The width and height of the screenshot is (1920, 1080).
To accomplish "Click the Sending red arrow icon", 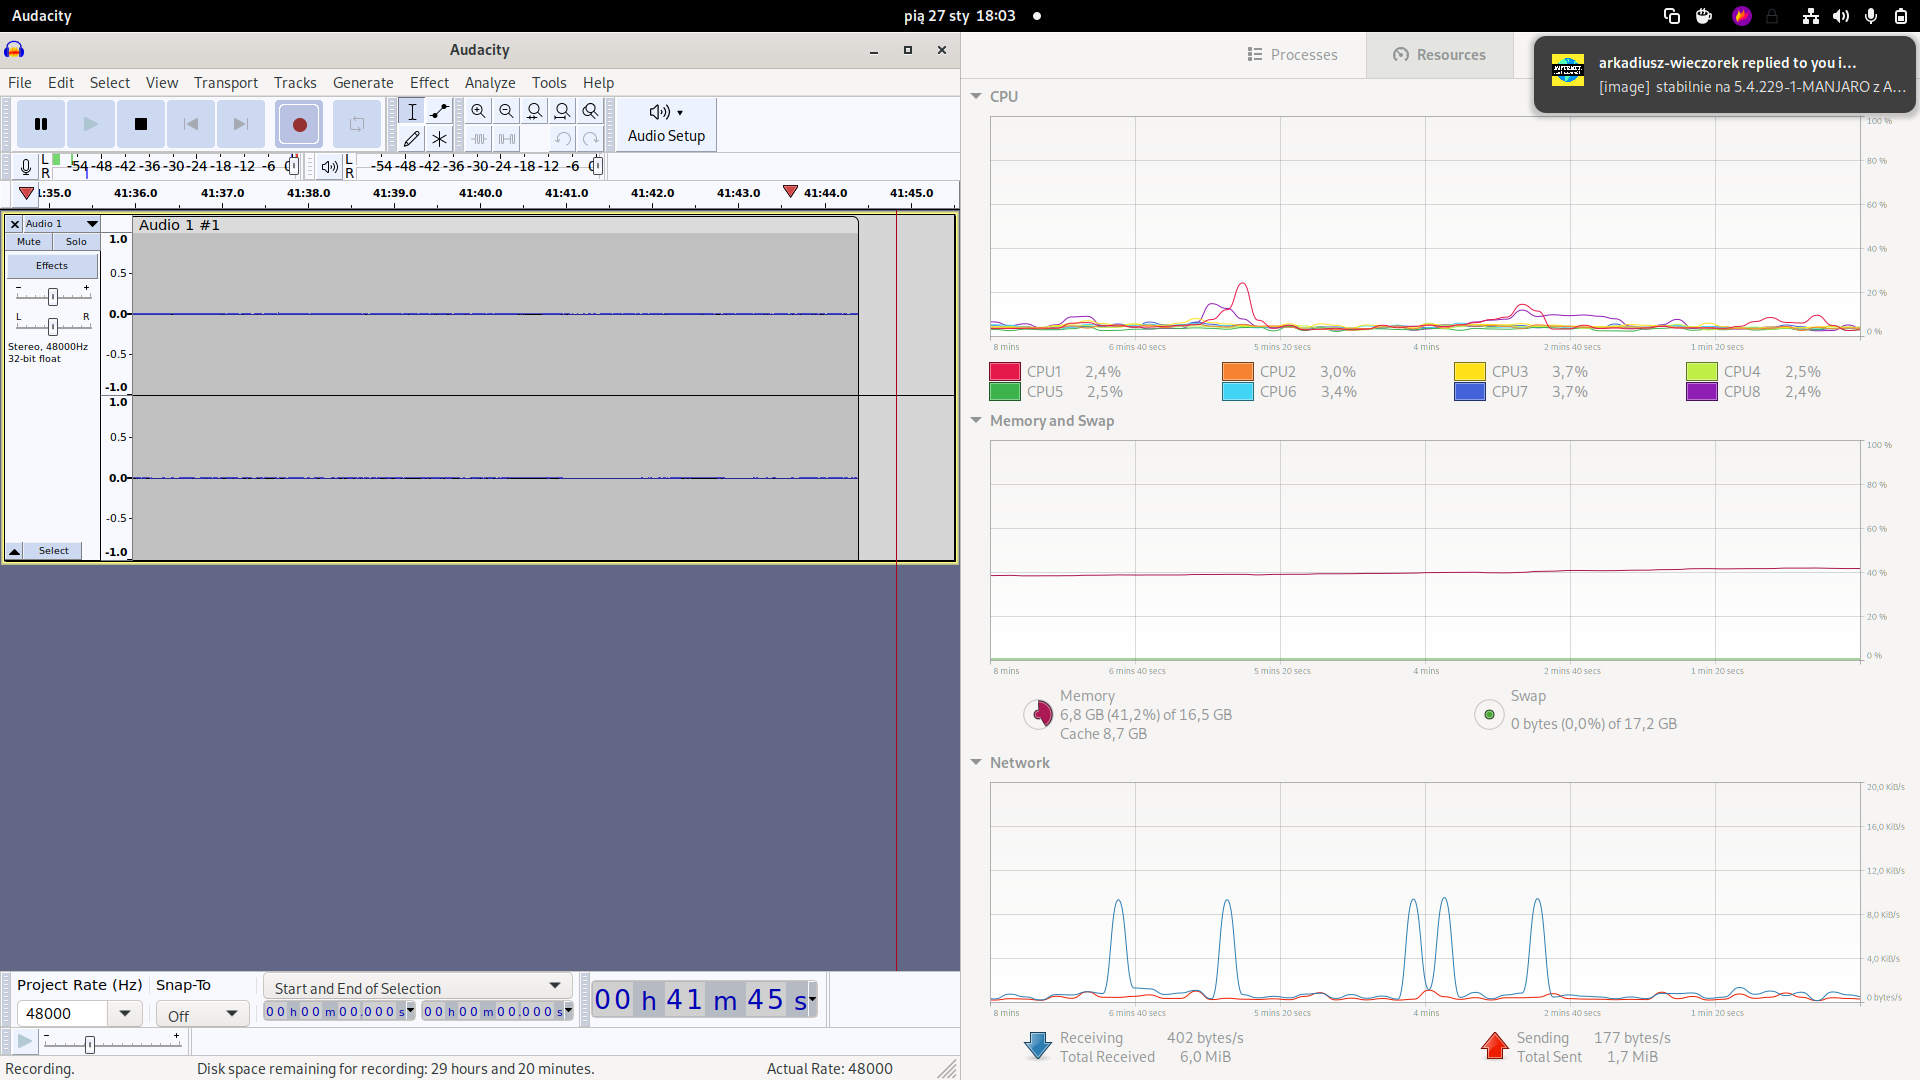I will pyautogui.click(x=1495, y=1046).
